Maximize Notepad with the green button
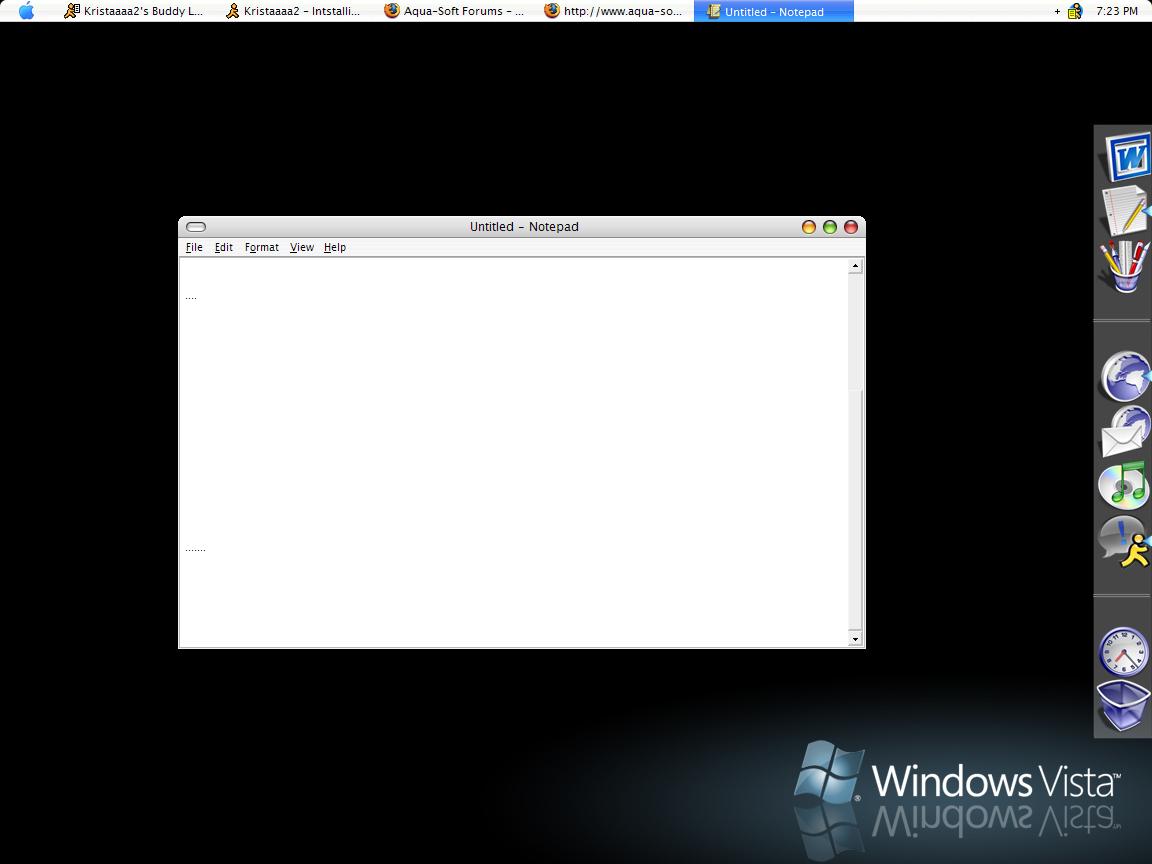This screenshot has height=864, width=1152. 830,227
